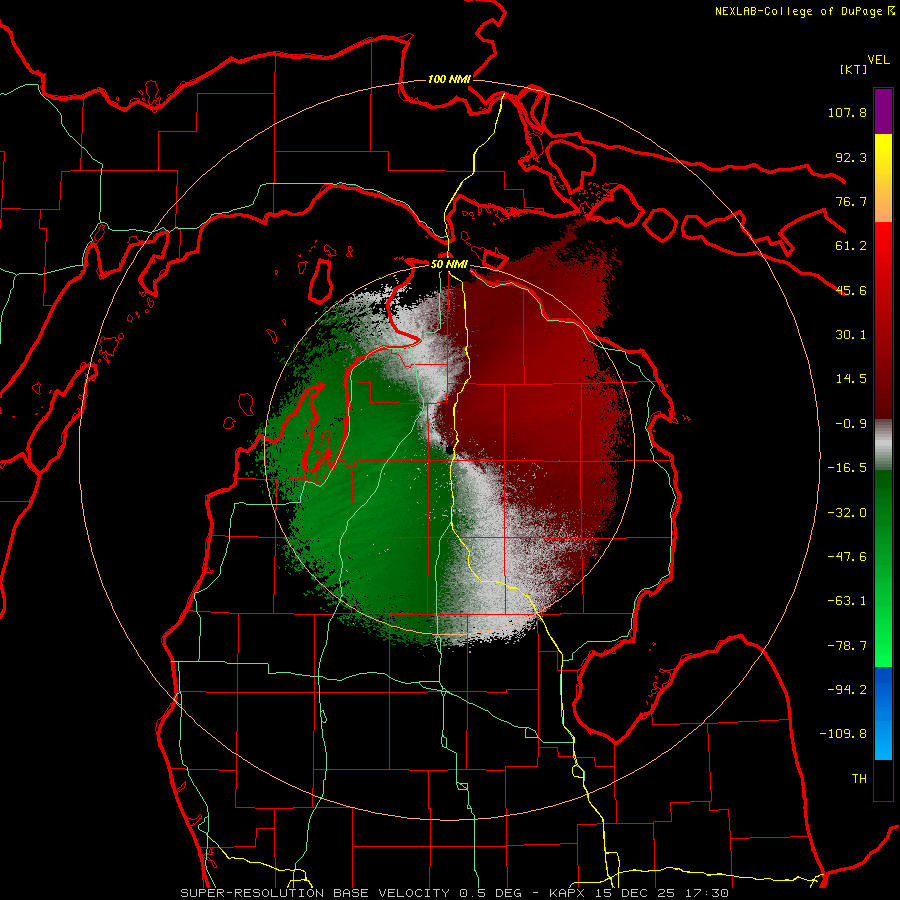Click the yellow band of the velocity scale

point(883,178)
